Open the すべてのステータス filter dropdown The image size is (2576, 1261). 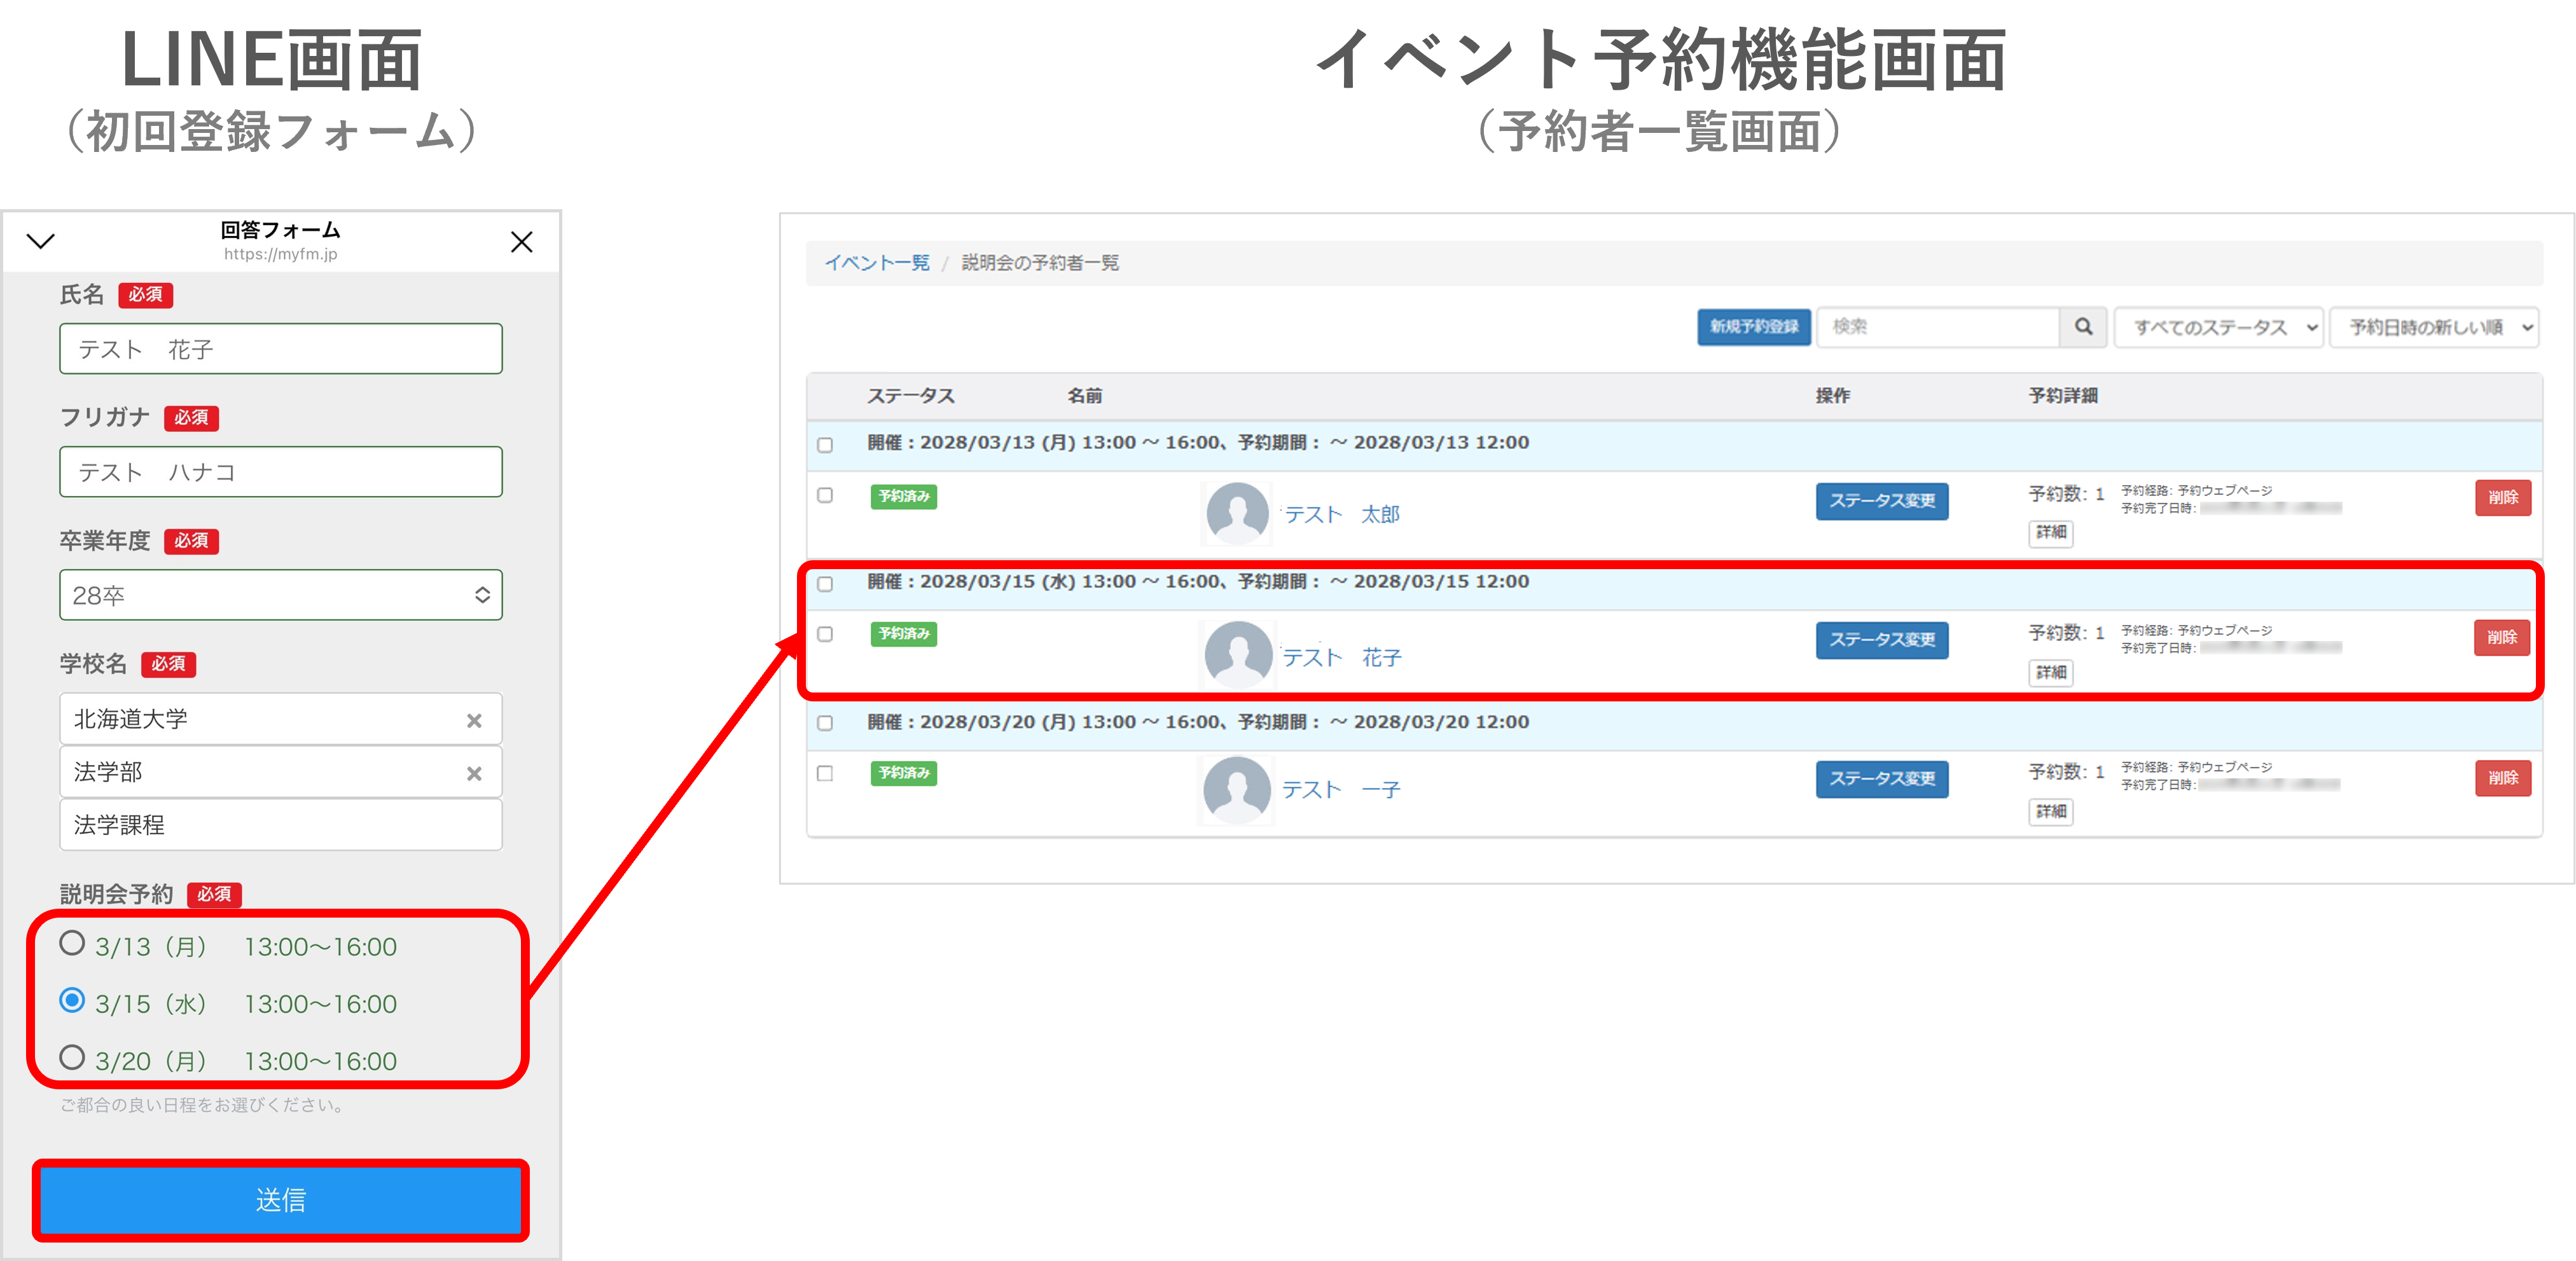(2218, 327)
